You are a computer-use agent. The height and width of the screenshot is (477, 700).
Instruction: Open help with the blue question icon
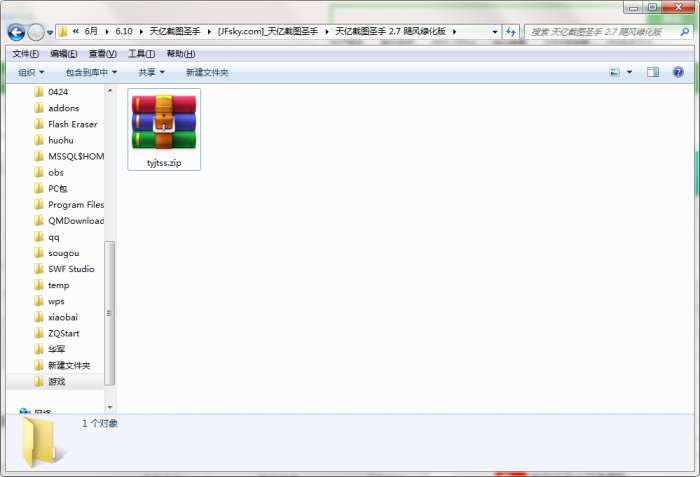click(x=678, y=72)
